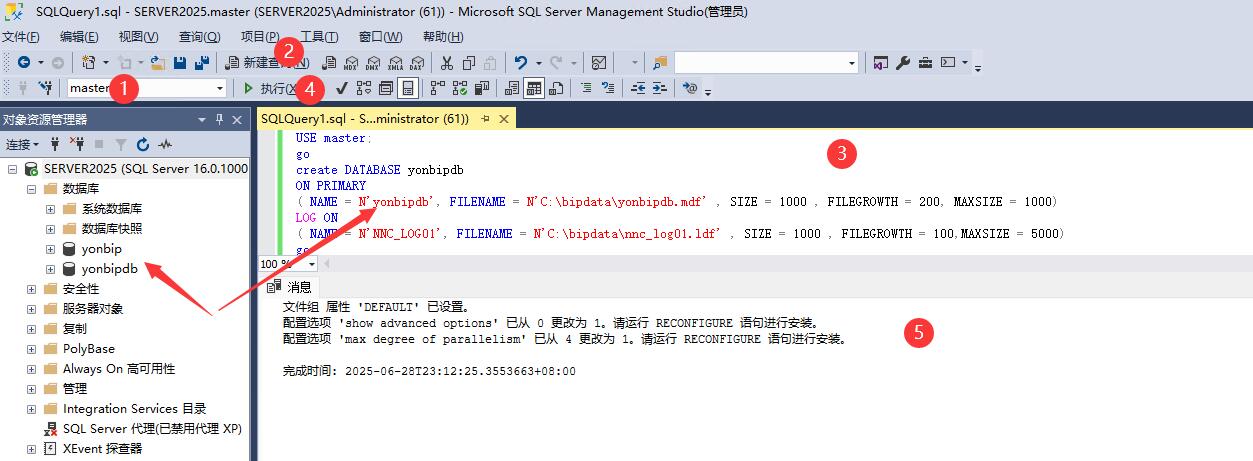1253x461 pixels.
Task: Pin the SQLQuery1.sql tab
Action: point(485,118)
